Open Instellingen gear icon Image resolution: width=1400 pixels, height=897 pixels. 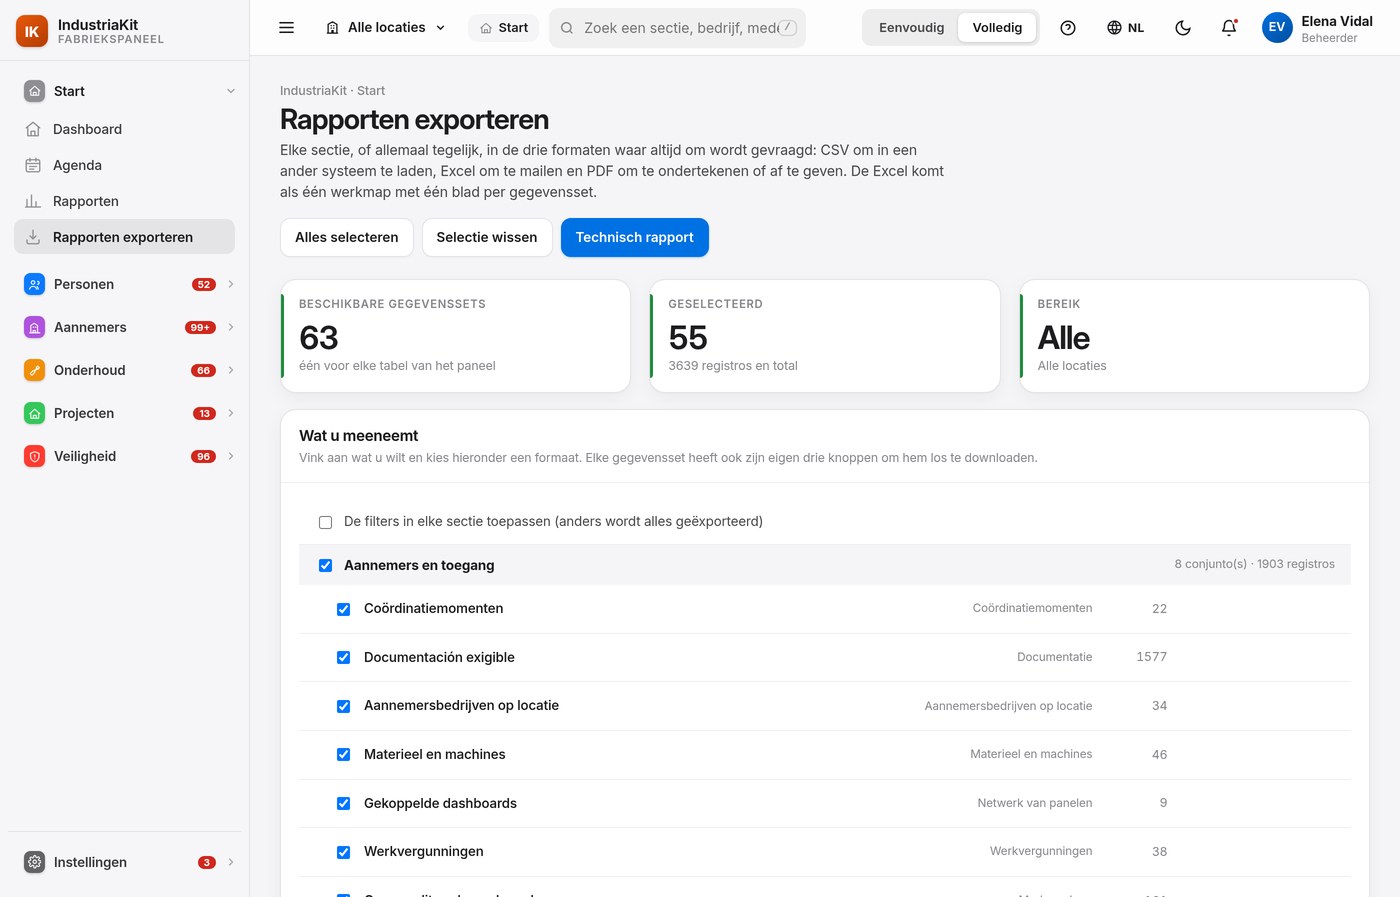(34, 862)
